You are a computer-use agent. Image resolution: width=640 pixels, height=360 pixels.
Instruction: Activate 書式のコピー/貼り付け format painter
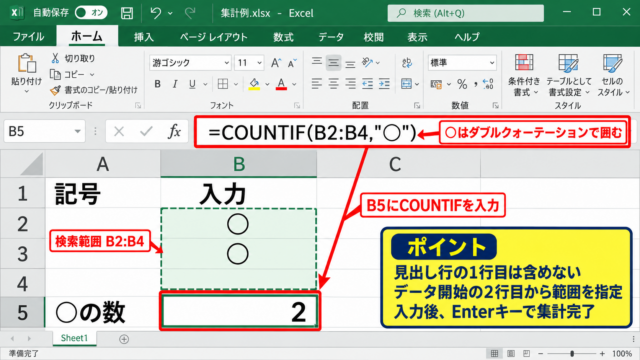pos(93,90)
